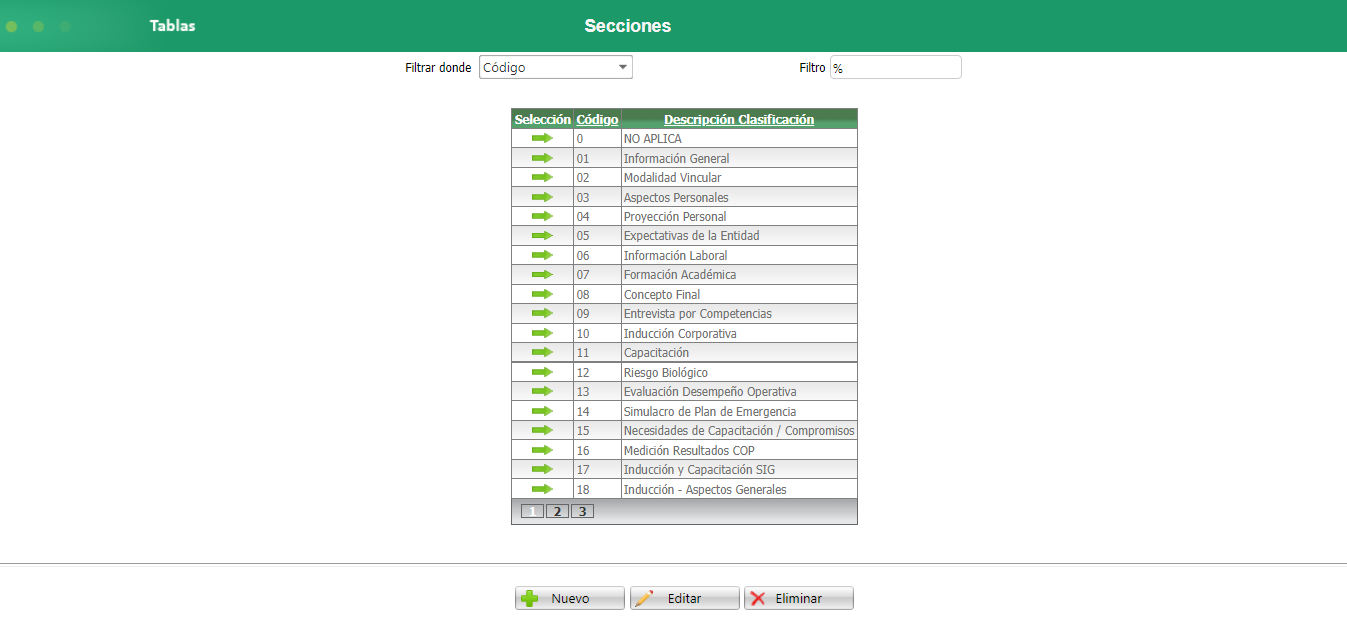Click the Modalidad Vincular description text
The height and width of the screenshot is (636, 1347).
coord(672,177)
